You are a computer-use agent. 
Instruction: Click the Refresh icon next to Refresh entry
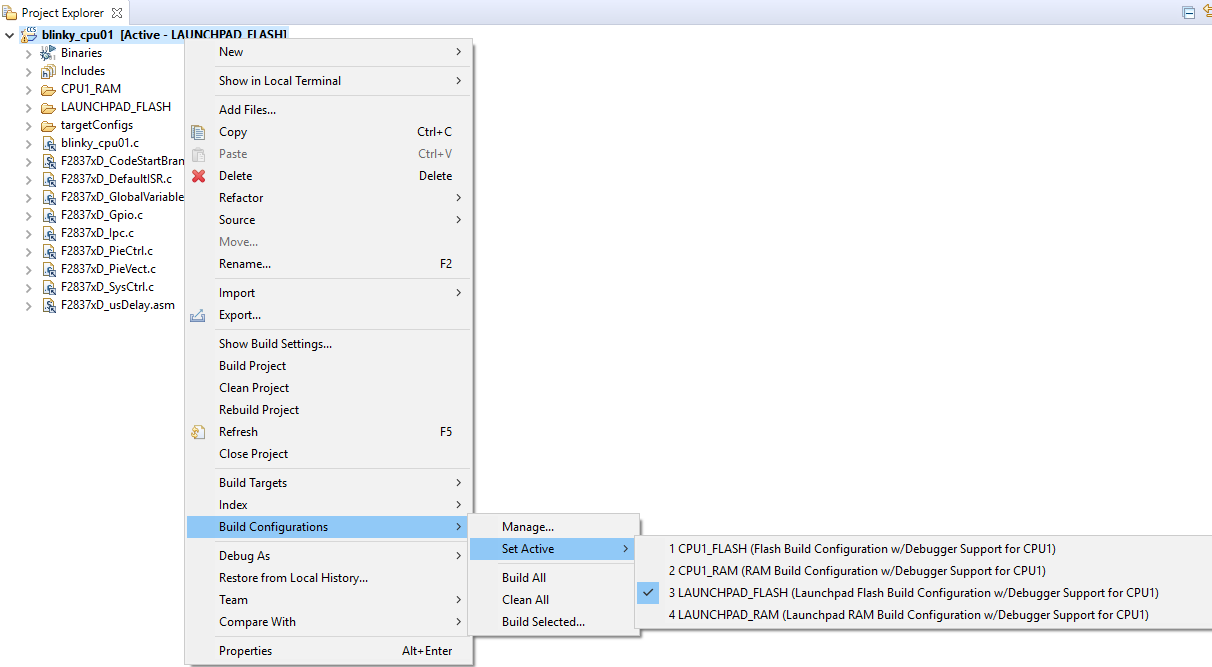197,431
